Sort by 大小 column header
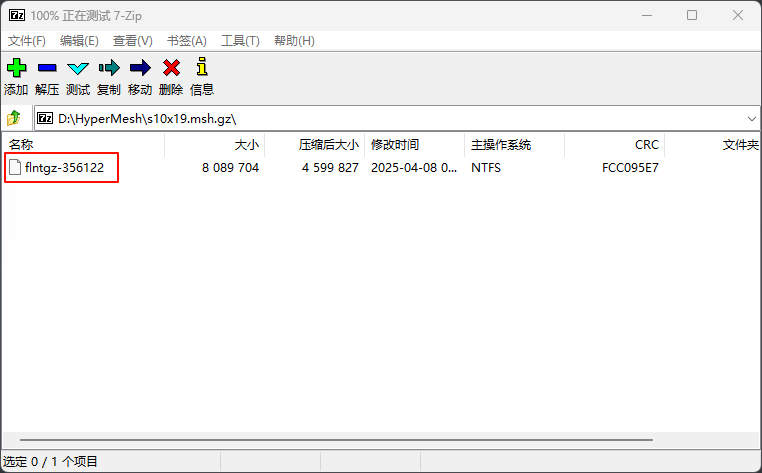 click(215, 144)
